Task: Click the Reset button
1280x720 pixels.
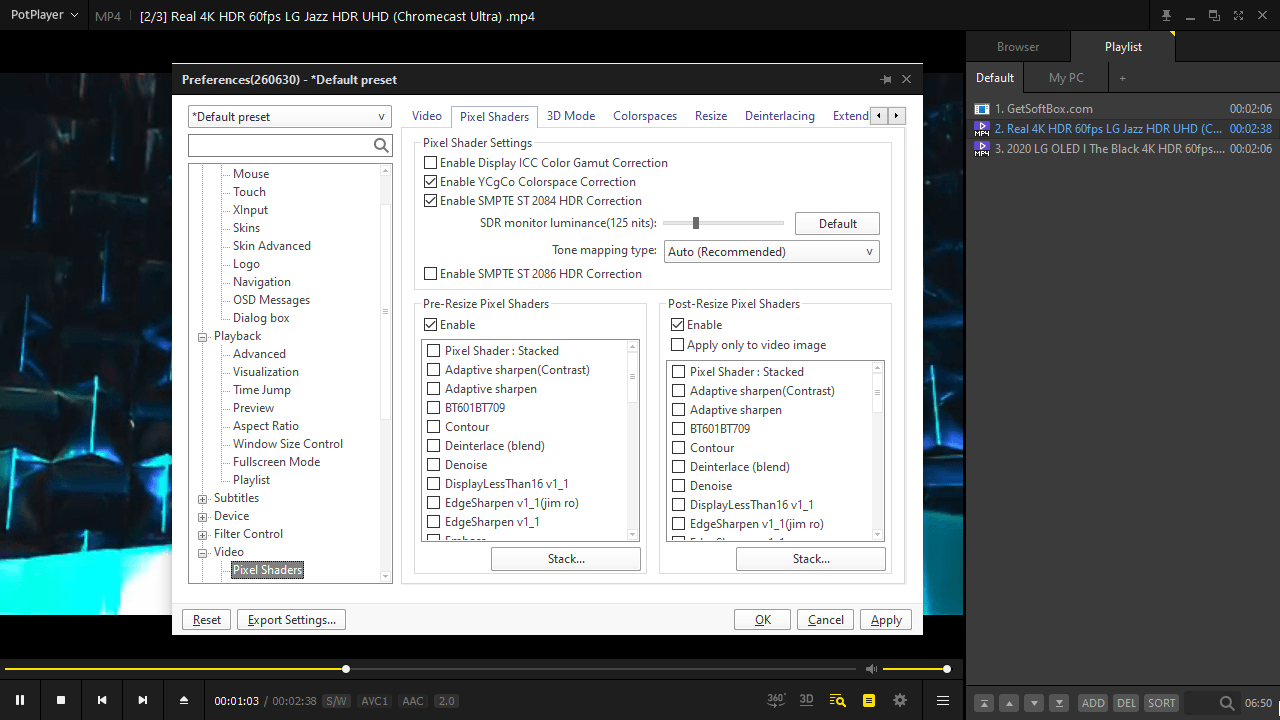Action: [207, 620]
